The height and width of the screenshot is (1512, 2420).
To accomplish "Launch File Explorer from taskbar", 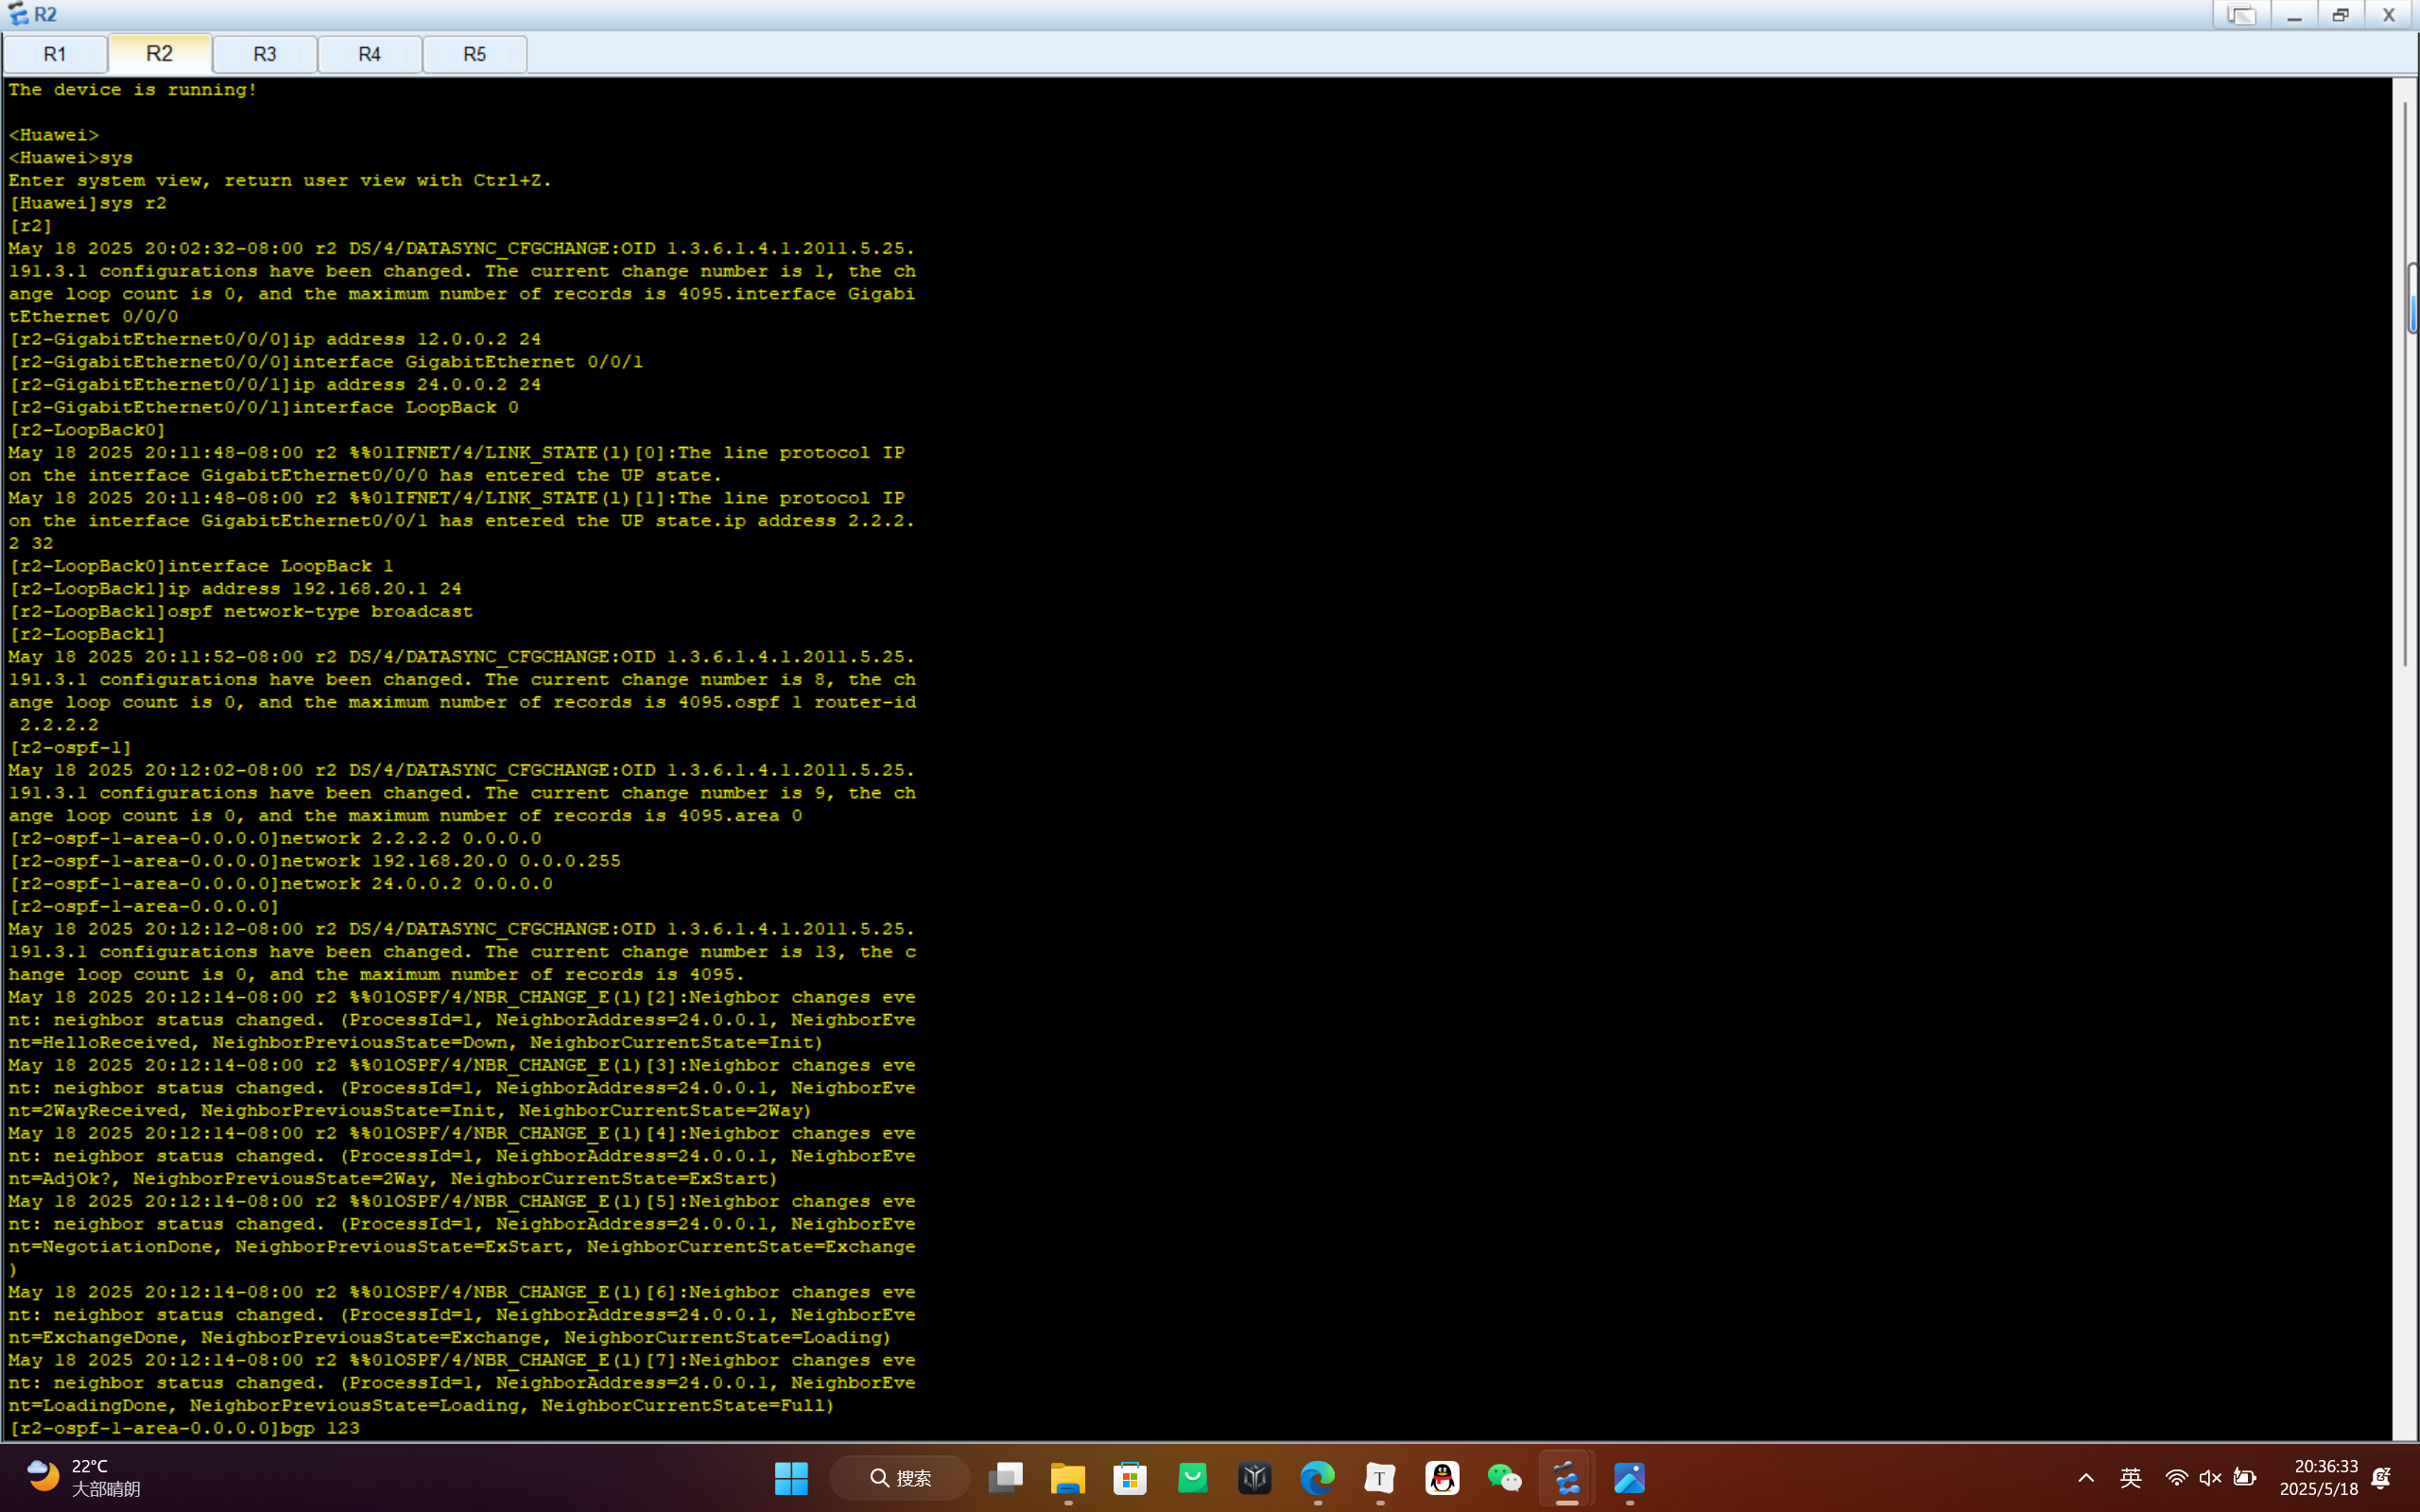I will pyautogui.click(x=1067, y=1478).
